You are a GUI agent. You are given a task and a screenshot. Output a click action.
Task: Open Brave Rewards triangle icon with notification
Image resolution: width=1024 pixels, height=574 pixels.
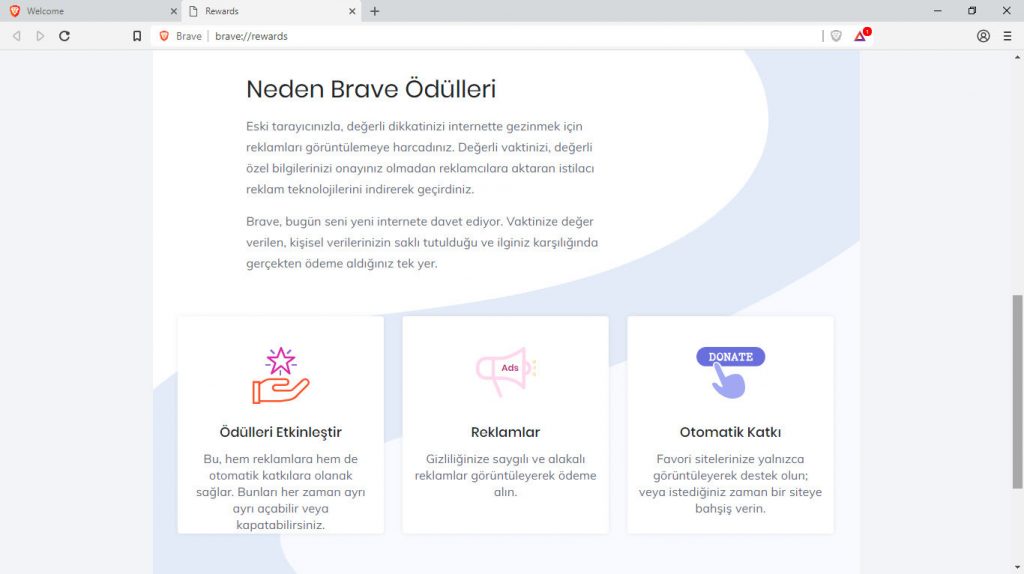click(861, 35)
